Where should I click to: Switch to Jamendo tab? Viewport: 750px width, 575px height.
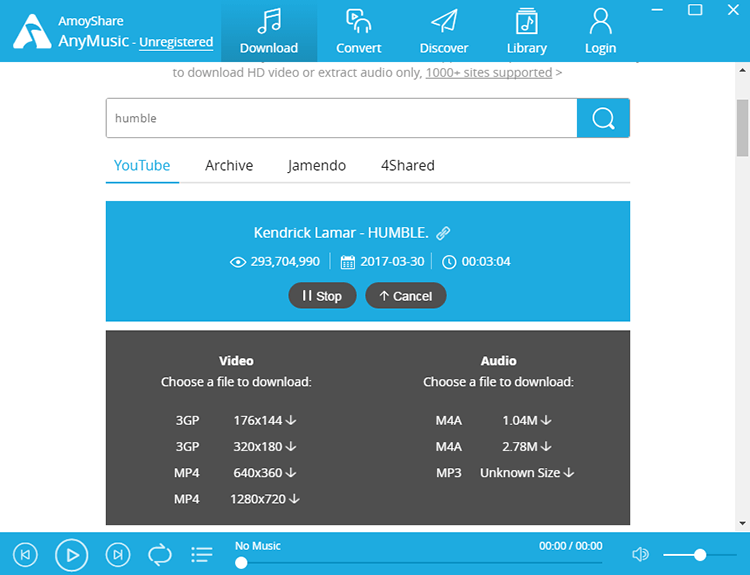coord(317,166)
